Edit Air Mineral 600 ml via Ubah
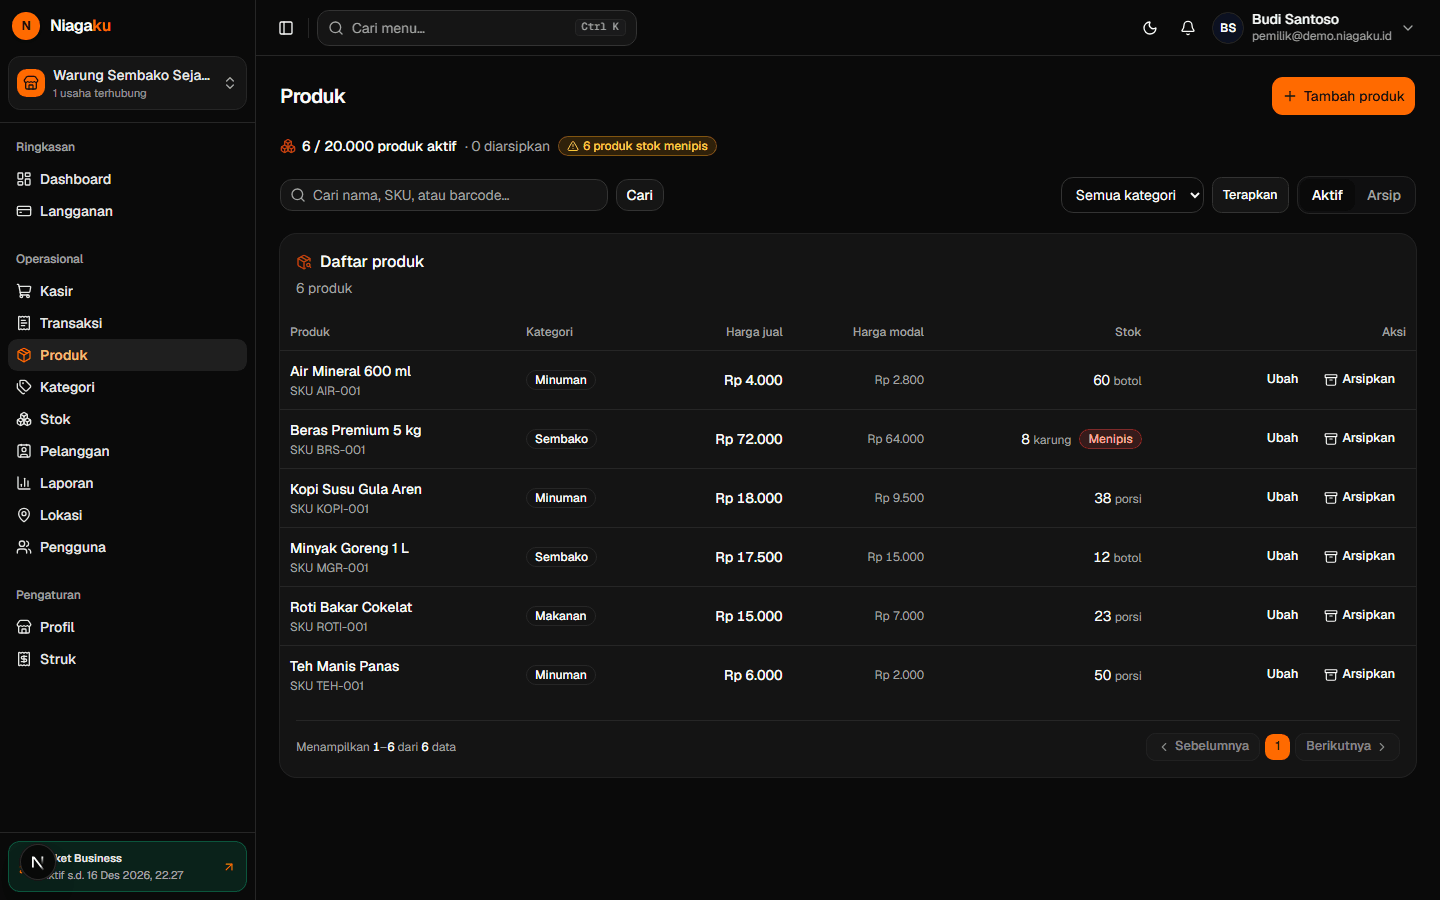Screen dimensions: 1440x900 [x=1282, y=379]
